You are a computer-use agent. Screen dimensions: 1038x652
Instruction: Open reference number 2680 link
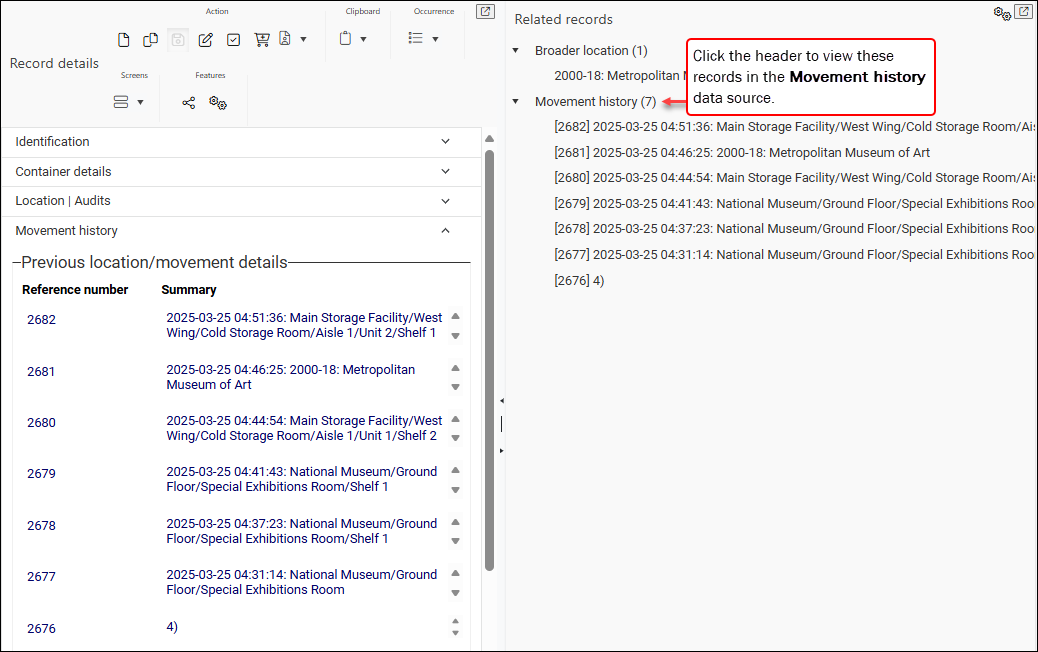point(41,422)
